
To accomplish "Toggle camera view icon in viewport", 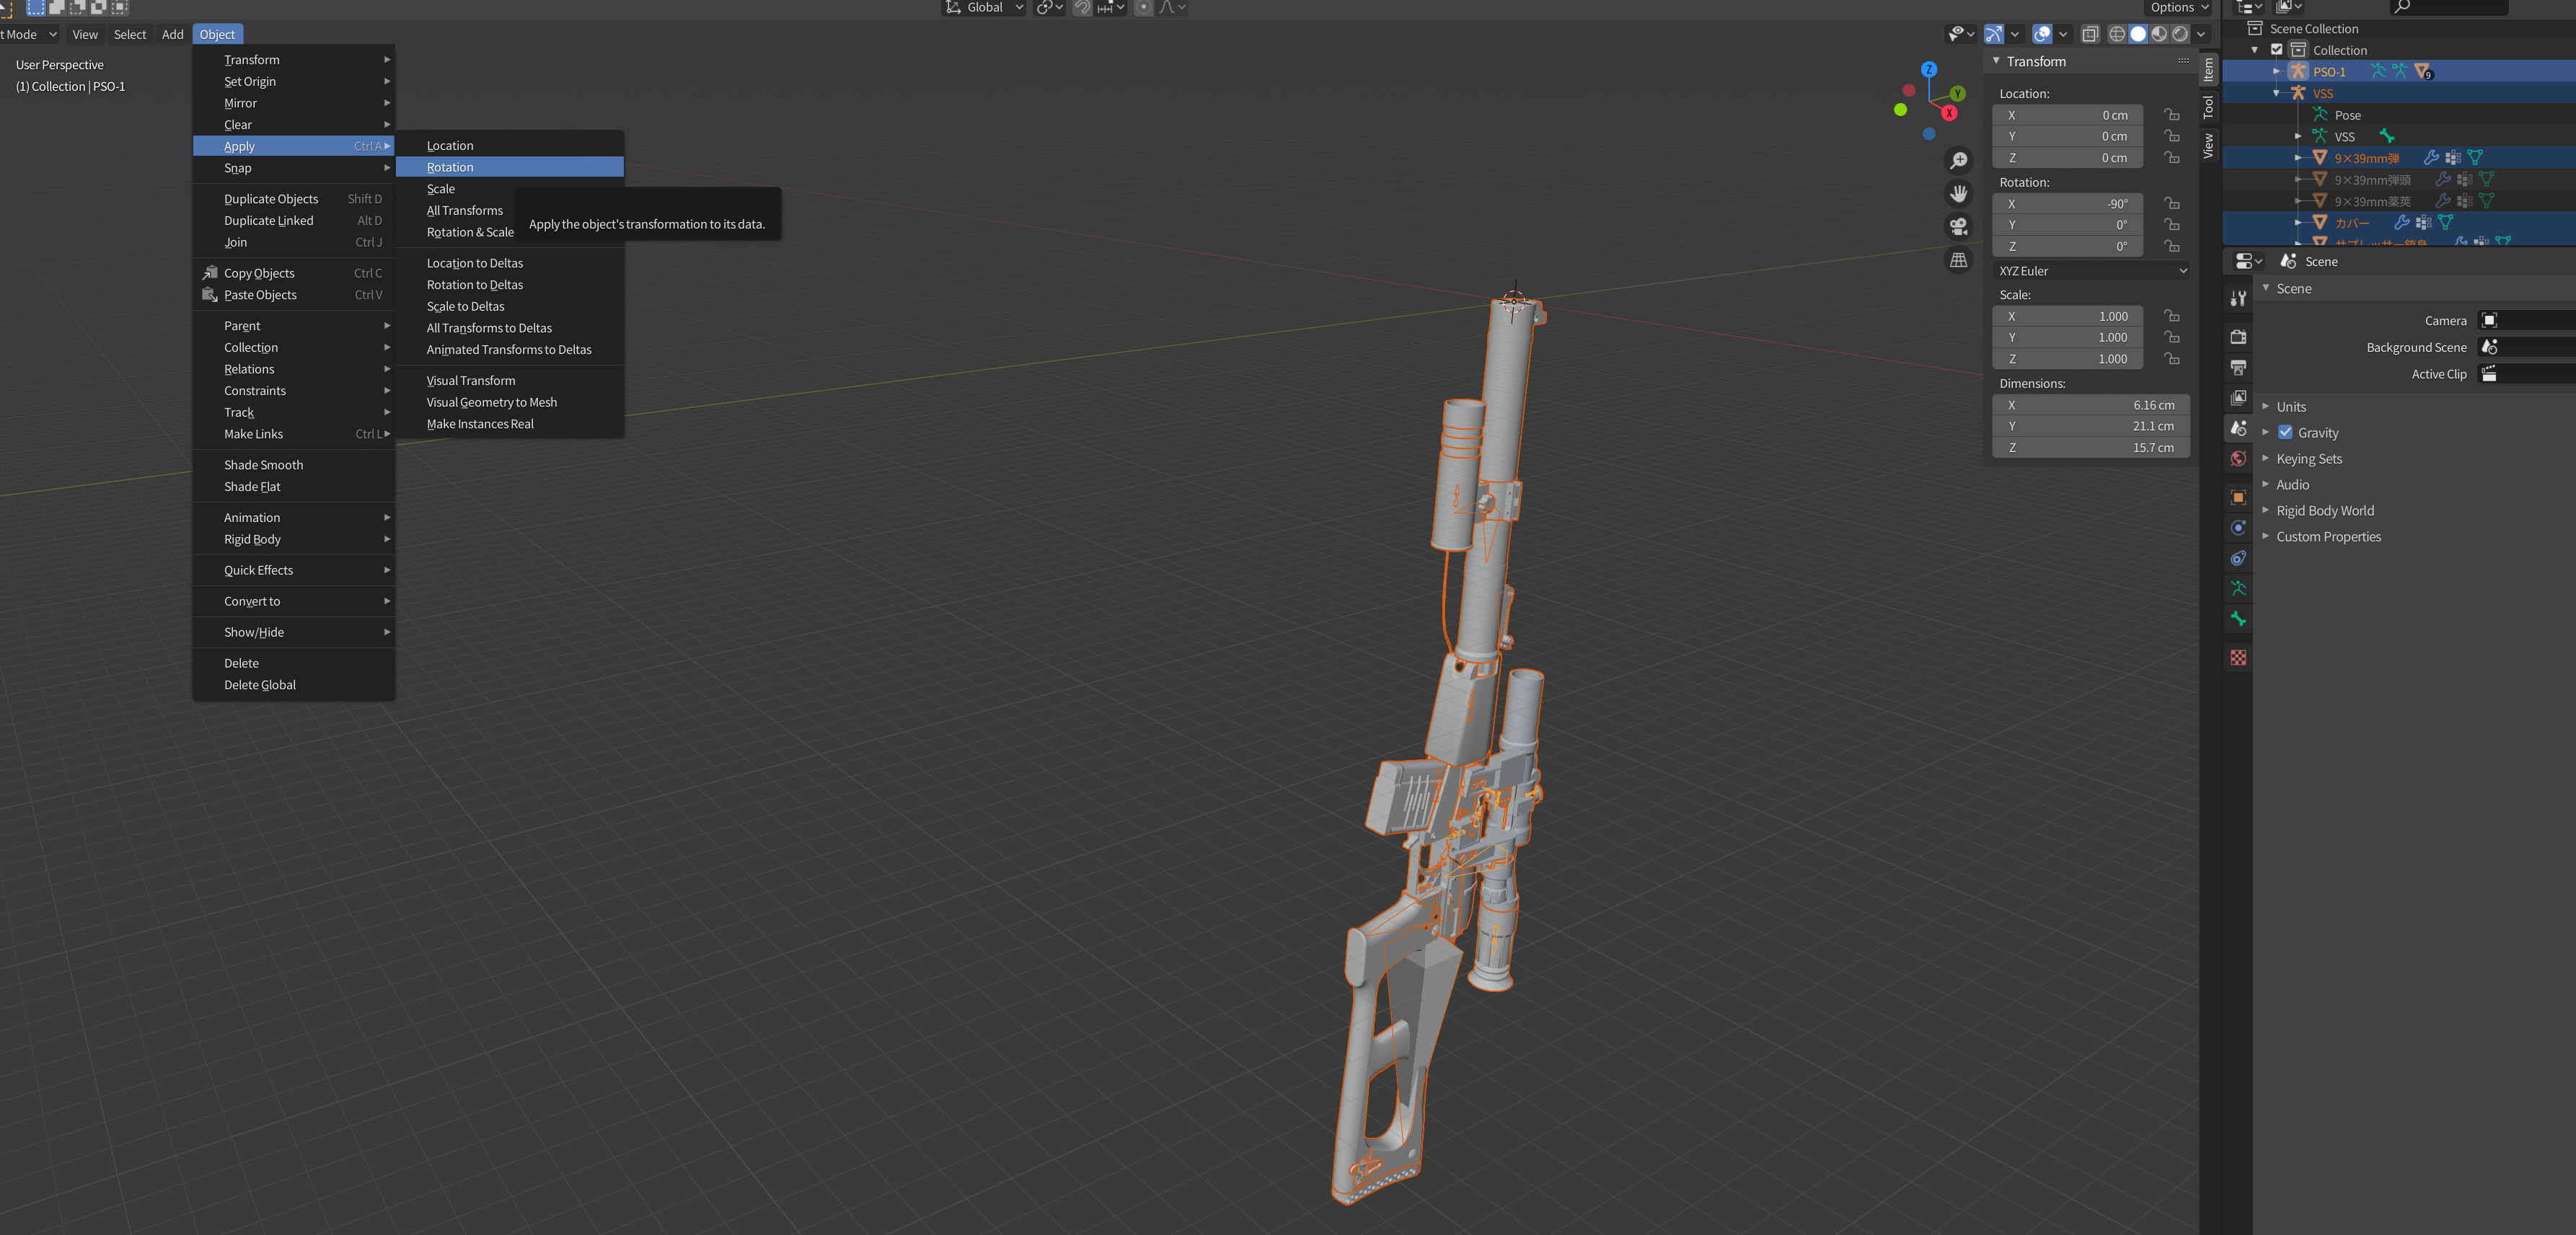I will [1958, 226].
